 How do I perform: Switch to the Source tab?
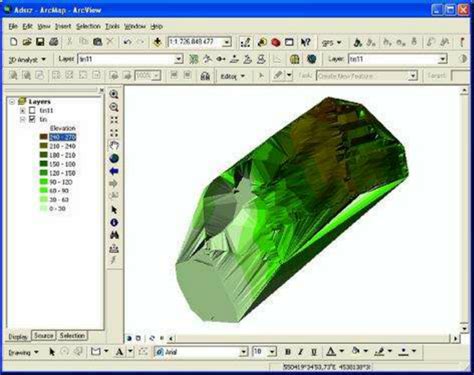[x=44, y=336]
